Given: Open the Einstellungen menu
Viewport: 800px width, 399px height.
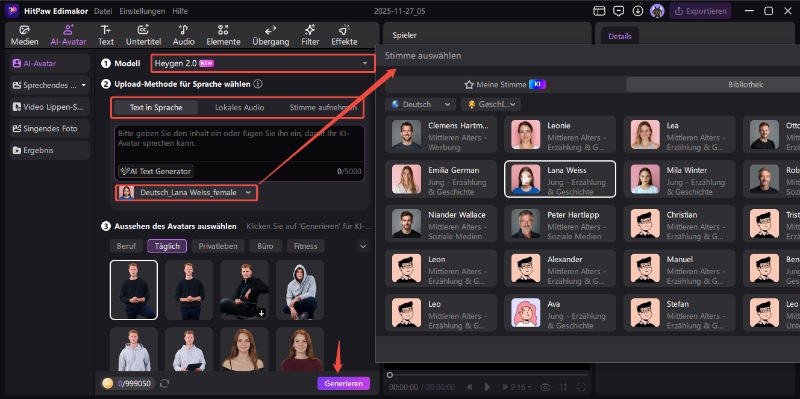Looking at the screenshot, I should (142, 11).
